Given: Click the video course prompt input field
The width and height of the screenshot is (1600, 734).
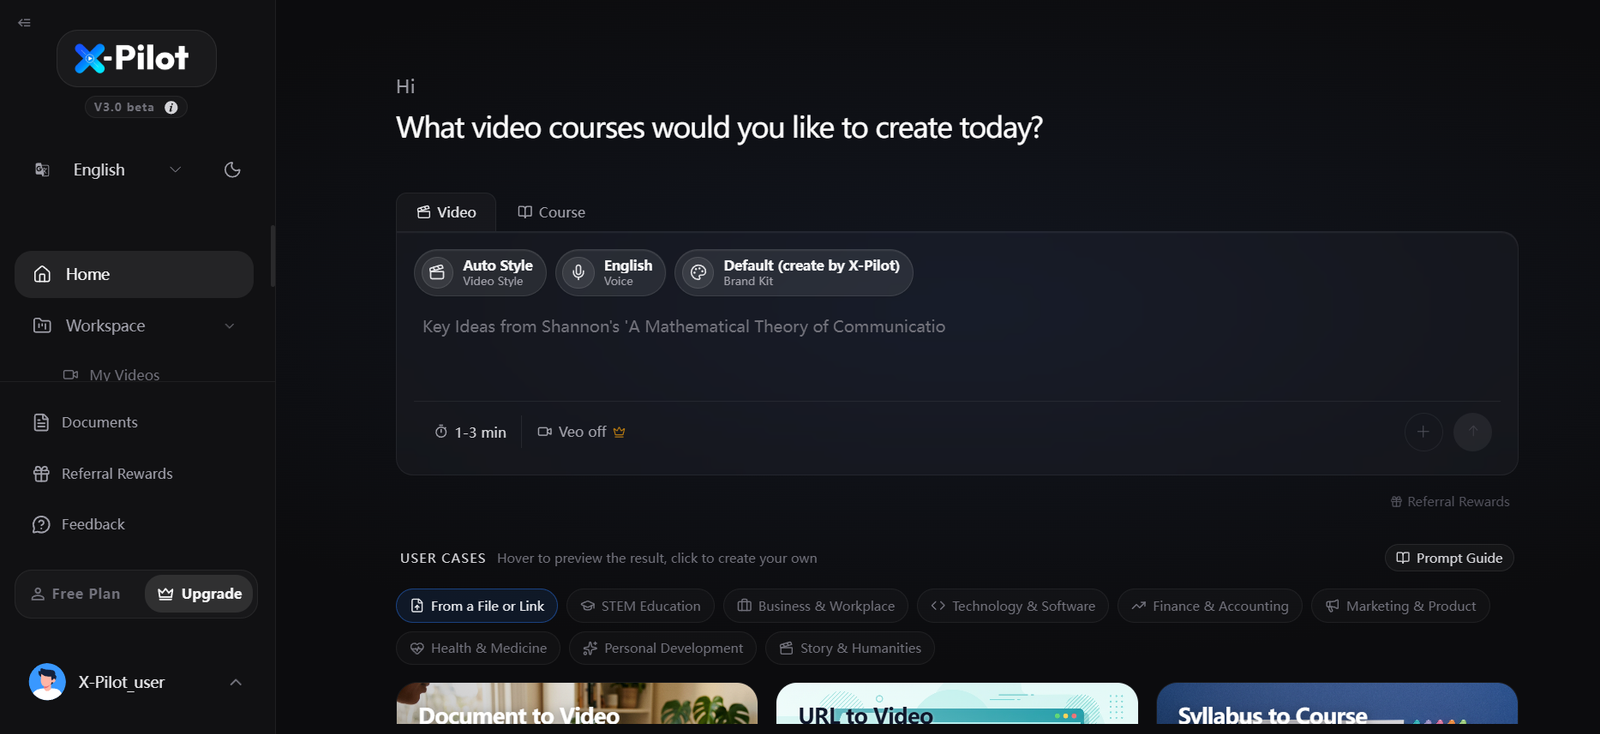Looking at the screenshot, I should tap(957, 350).
